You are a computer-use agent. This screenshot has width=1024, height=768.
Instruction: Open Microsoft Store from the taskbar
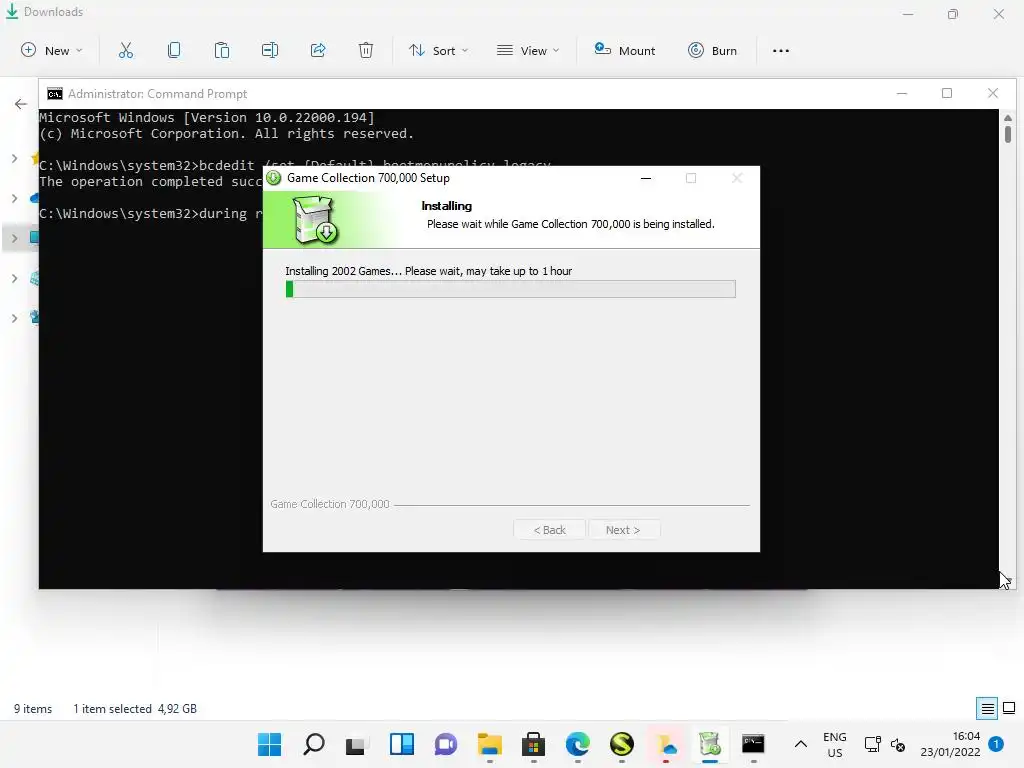tap(534, 744)
